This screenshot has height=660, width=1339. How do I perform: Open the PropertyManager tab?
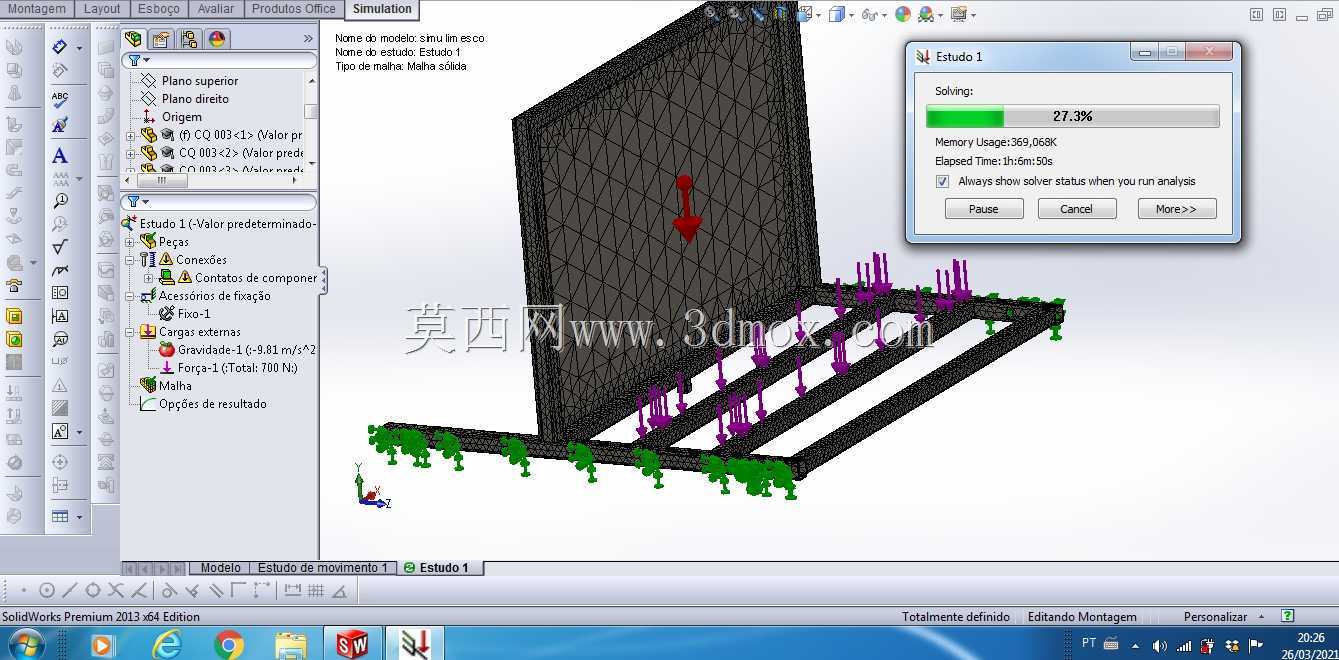160,39
